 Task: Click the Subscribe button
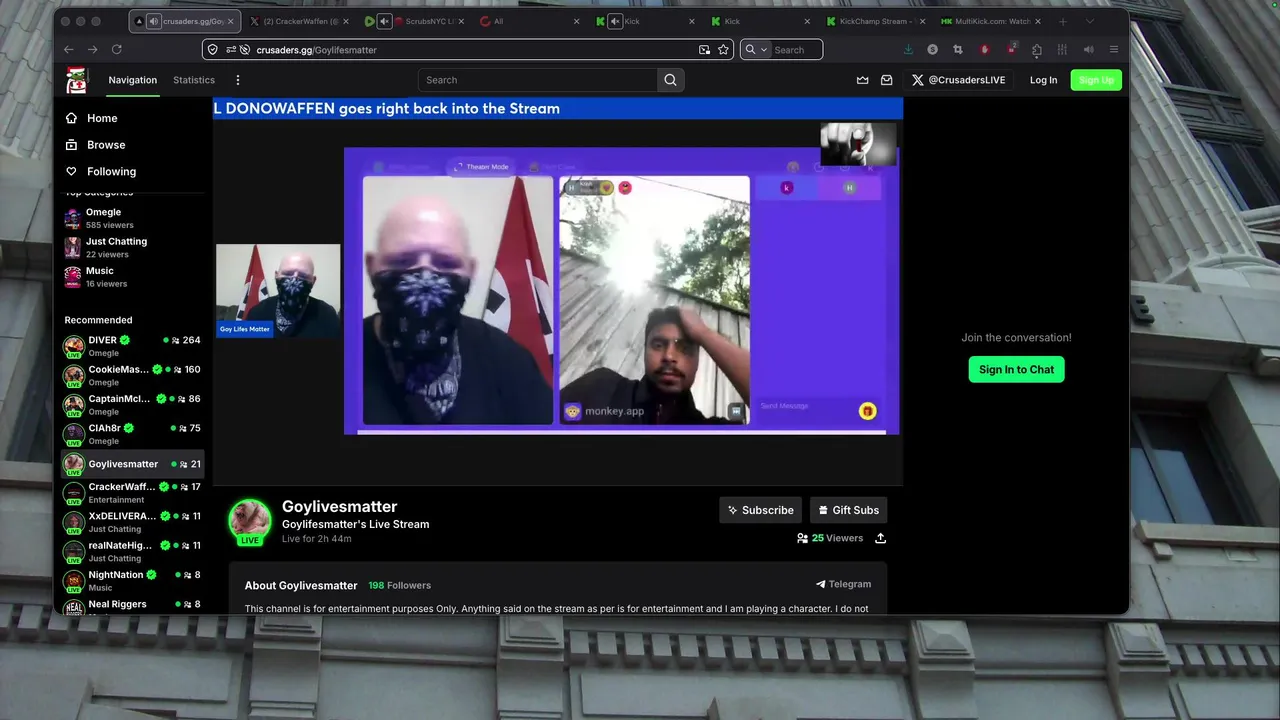coord(761,510)
